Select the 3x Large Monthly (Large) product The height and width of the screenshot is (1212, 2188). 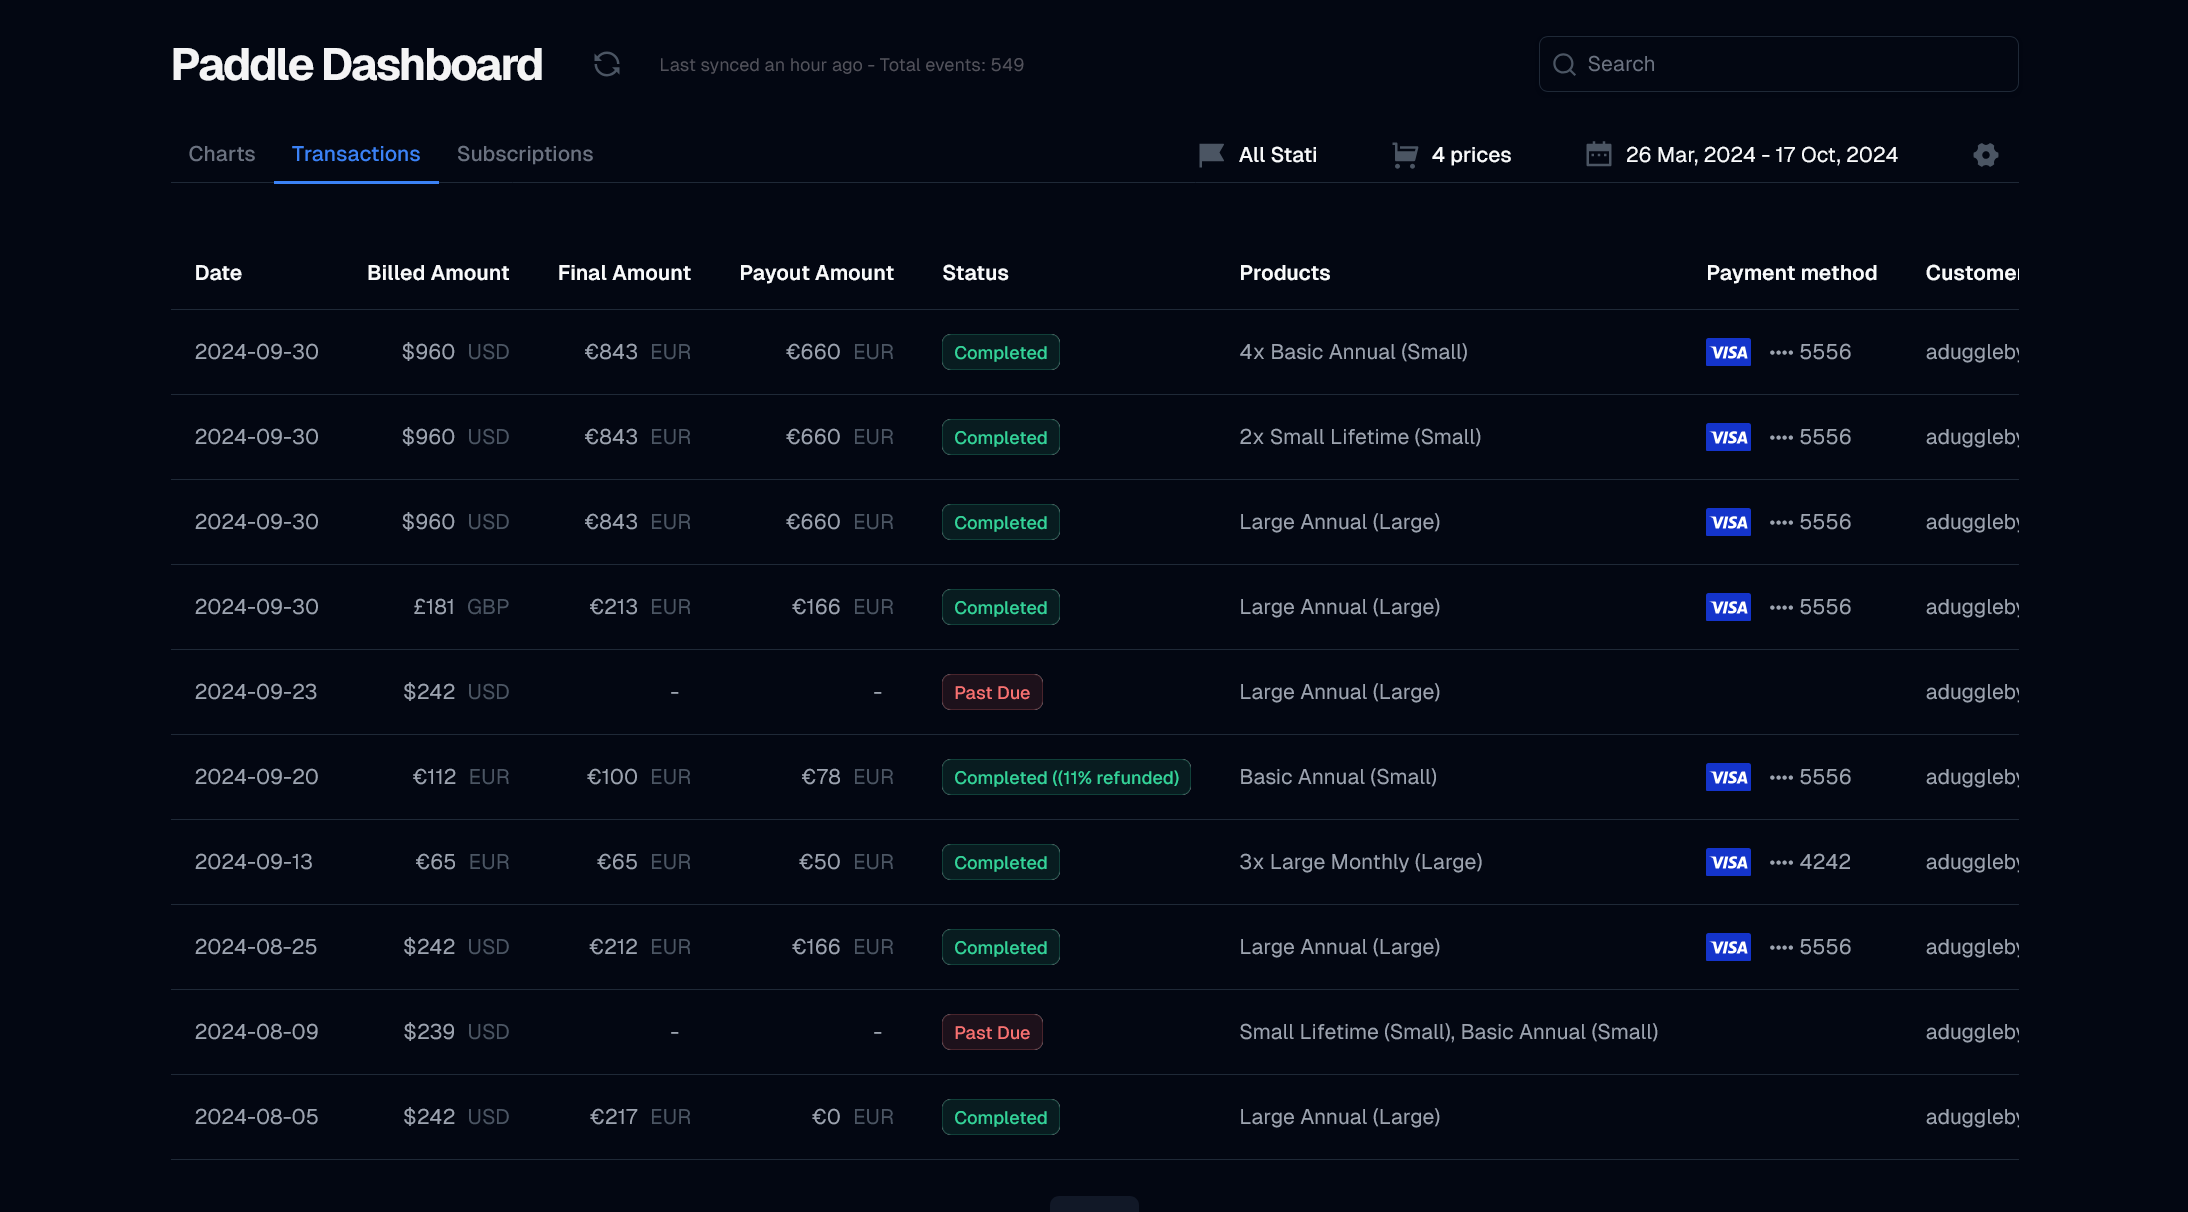1361,862
